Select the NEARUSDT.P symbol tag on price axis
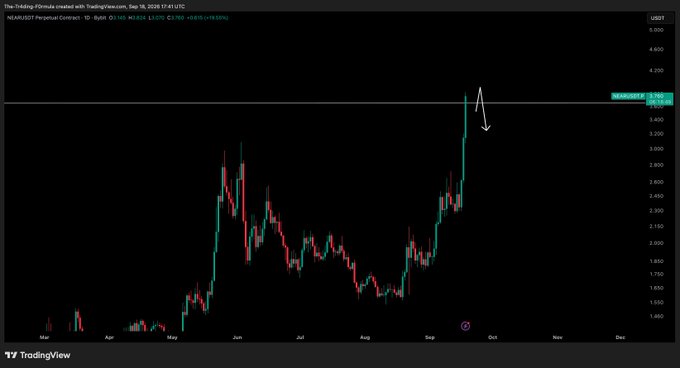Screen dimensions: 680x368 click(x=628, y=96)
